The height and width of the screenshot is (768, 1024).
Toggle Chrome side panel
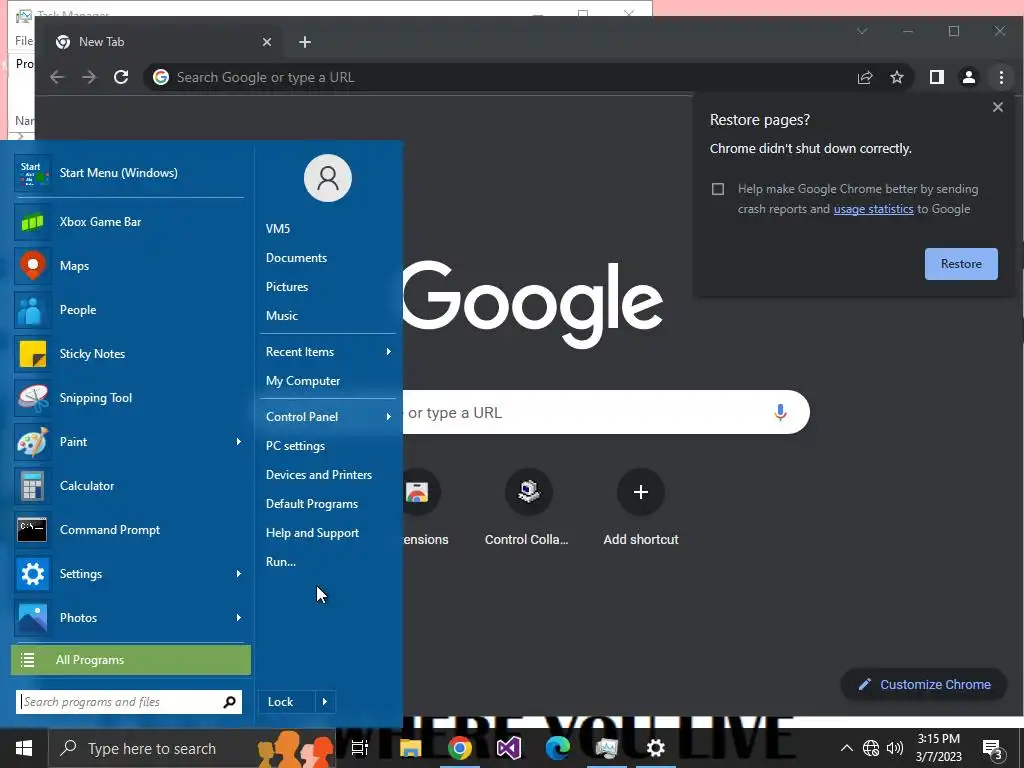[936, 77]
